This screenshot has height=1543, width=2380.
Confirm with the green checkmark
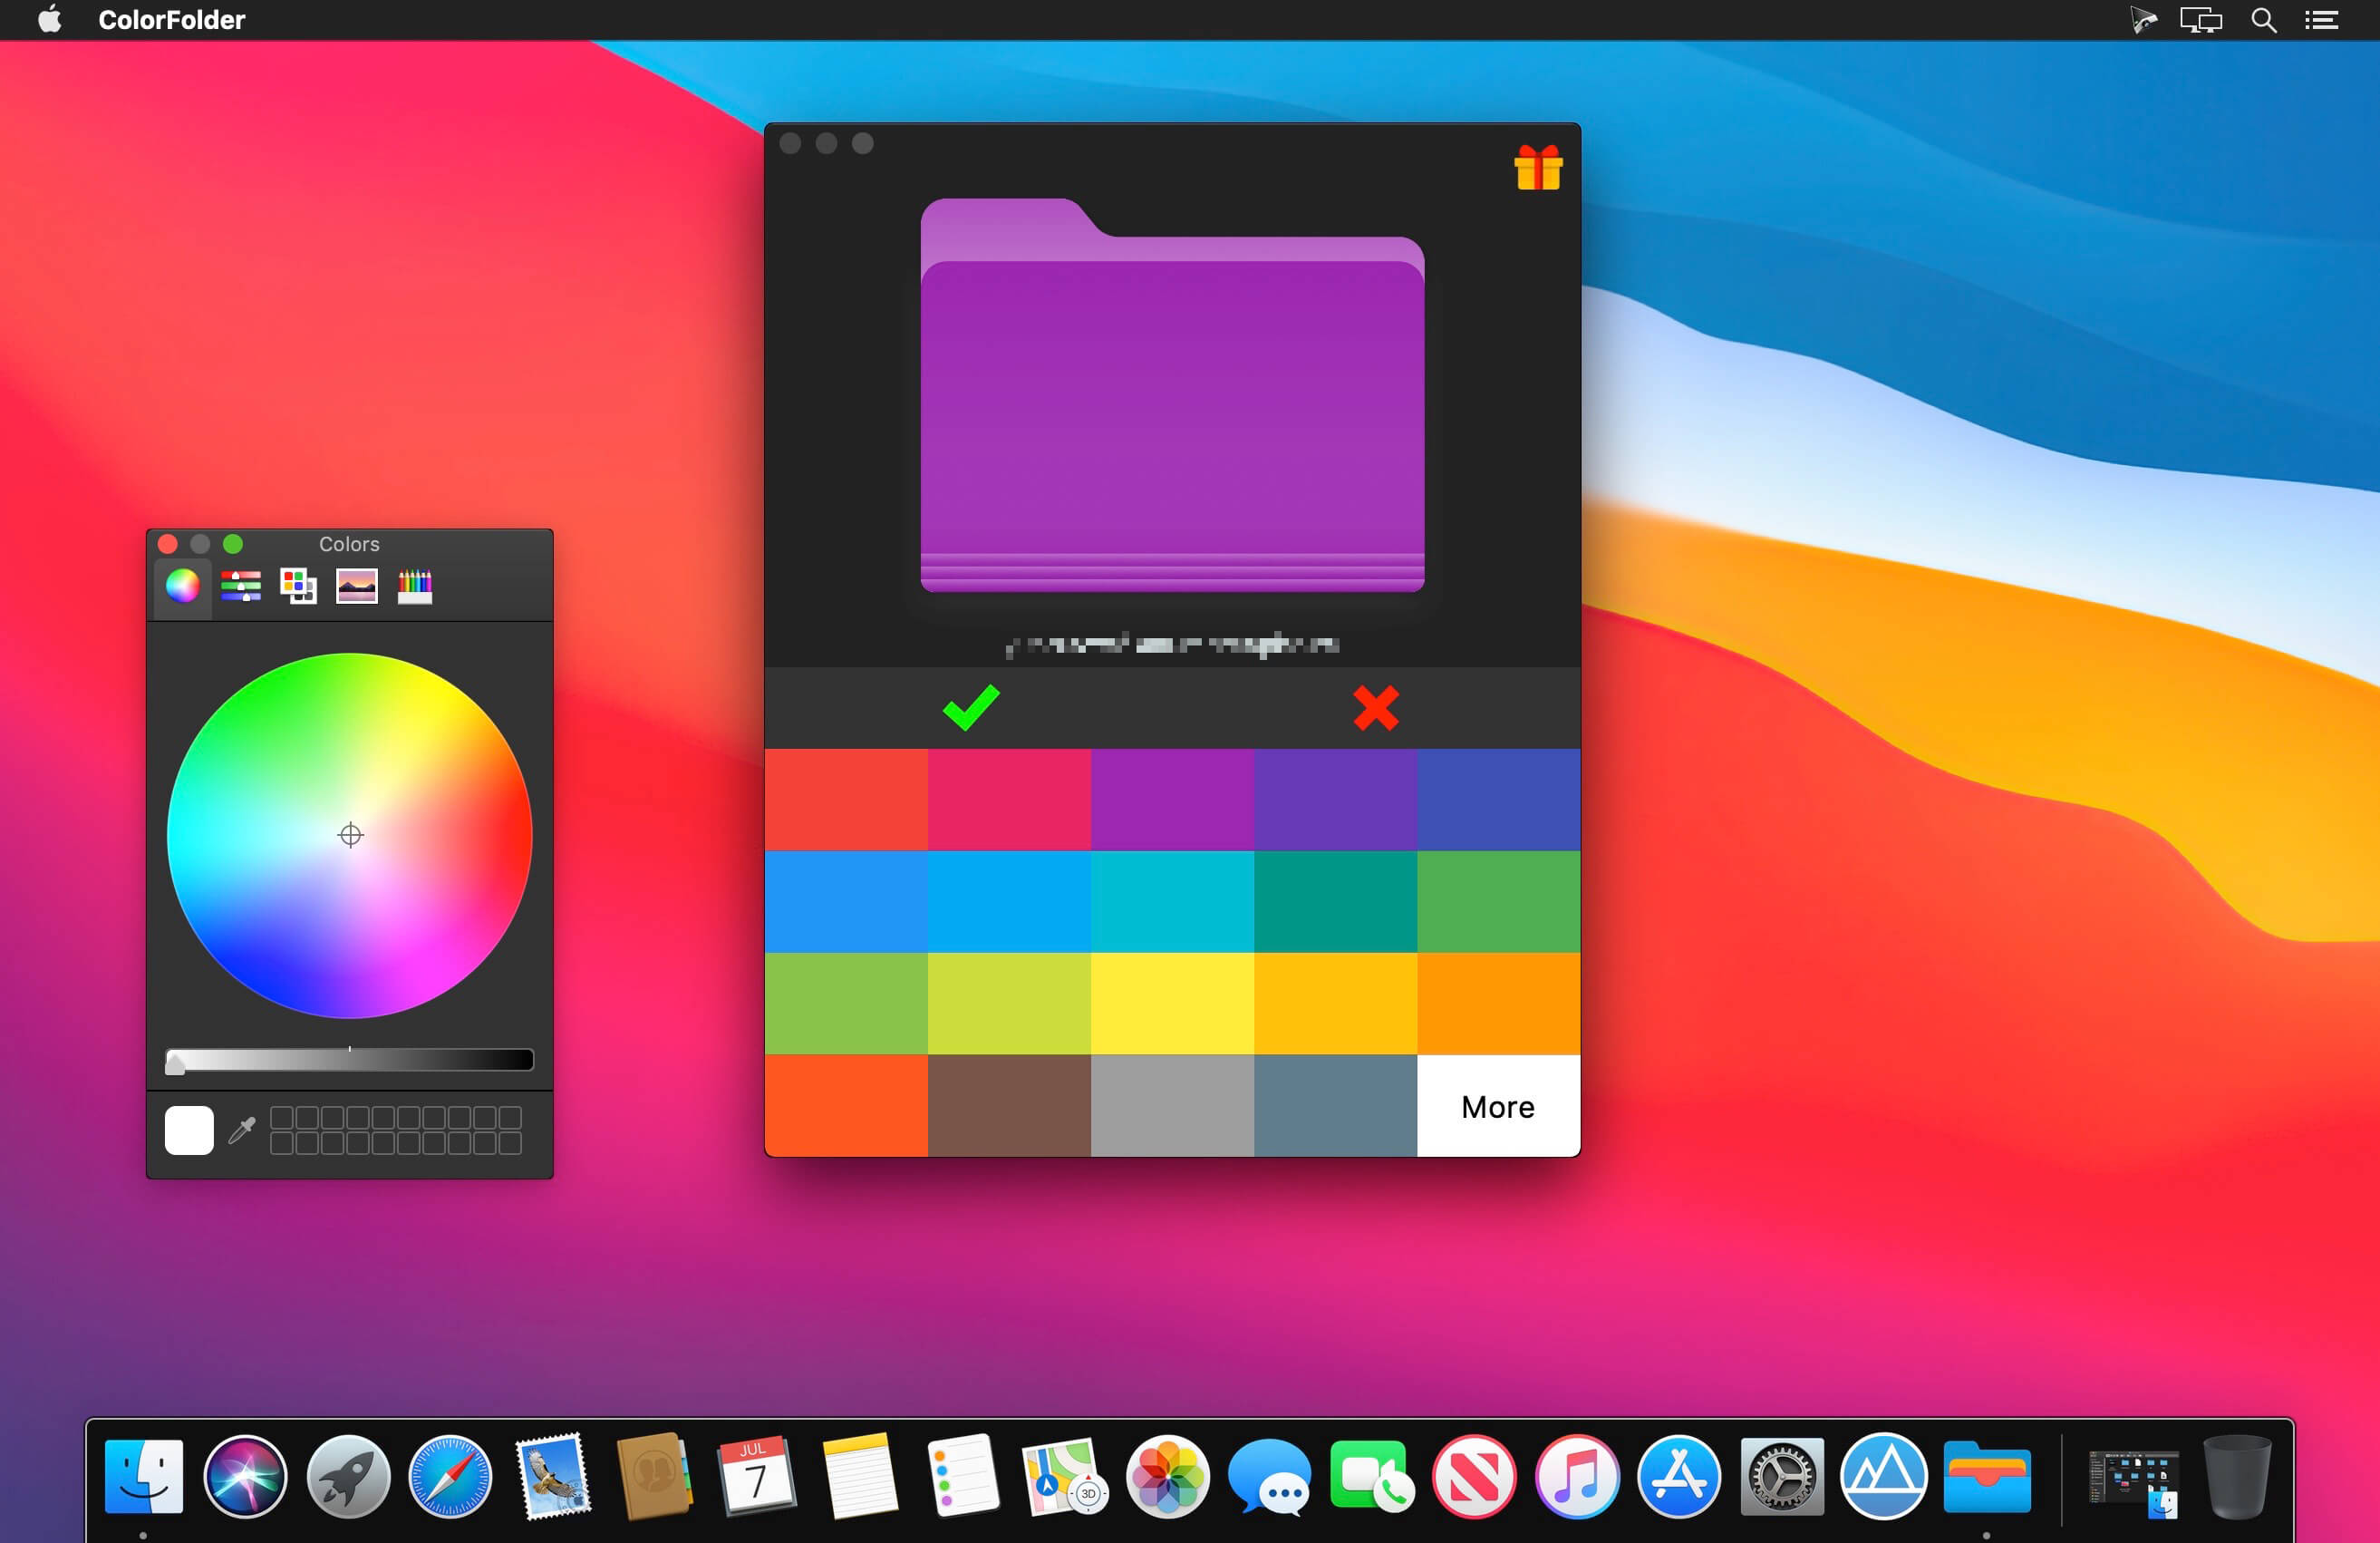coord(970,708)
